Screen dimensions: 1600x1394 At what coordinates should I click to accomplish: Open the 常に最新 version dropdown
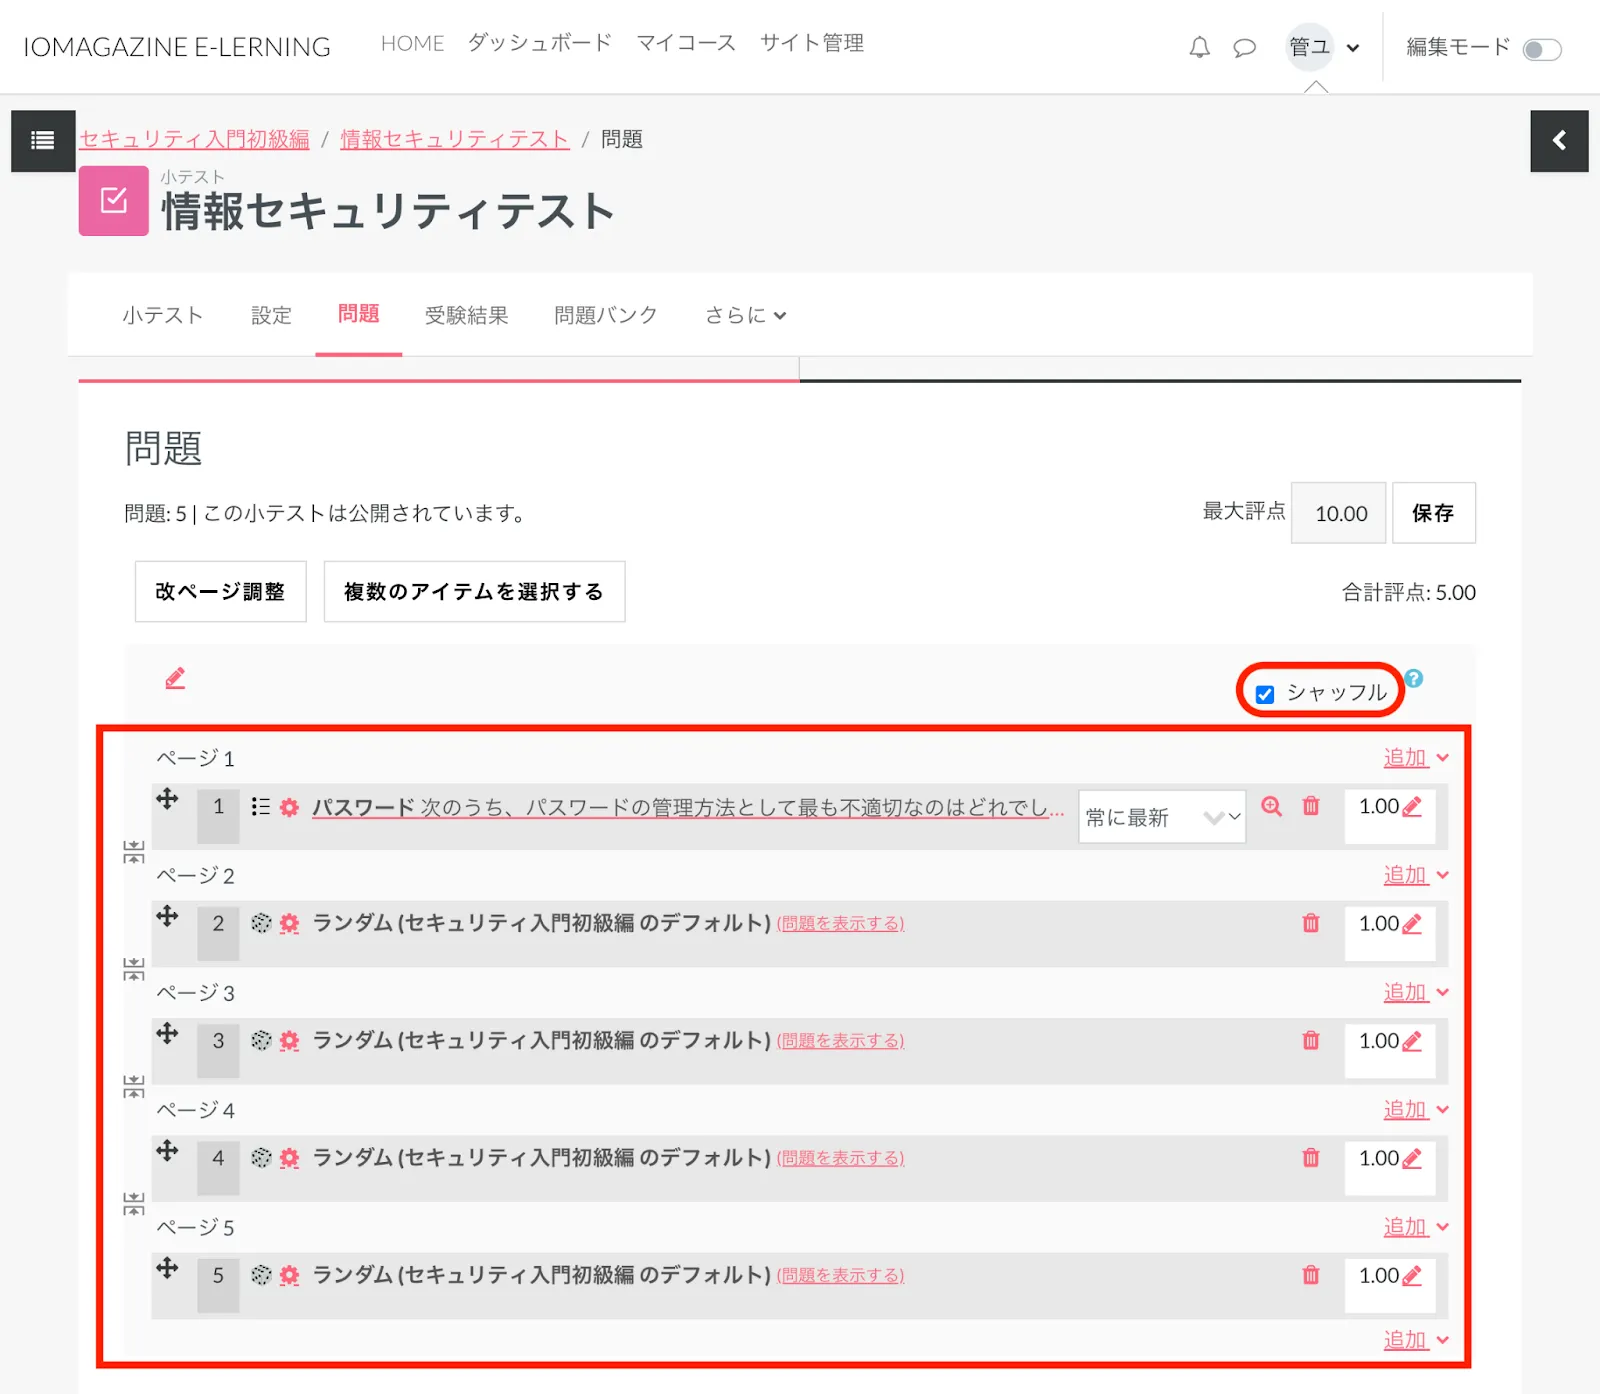pyautogui.click(x=1161, y=817)
